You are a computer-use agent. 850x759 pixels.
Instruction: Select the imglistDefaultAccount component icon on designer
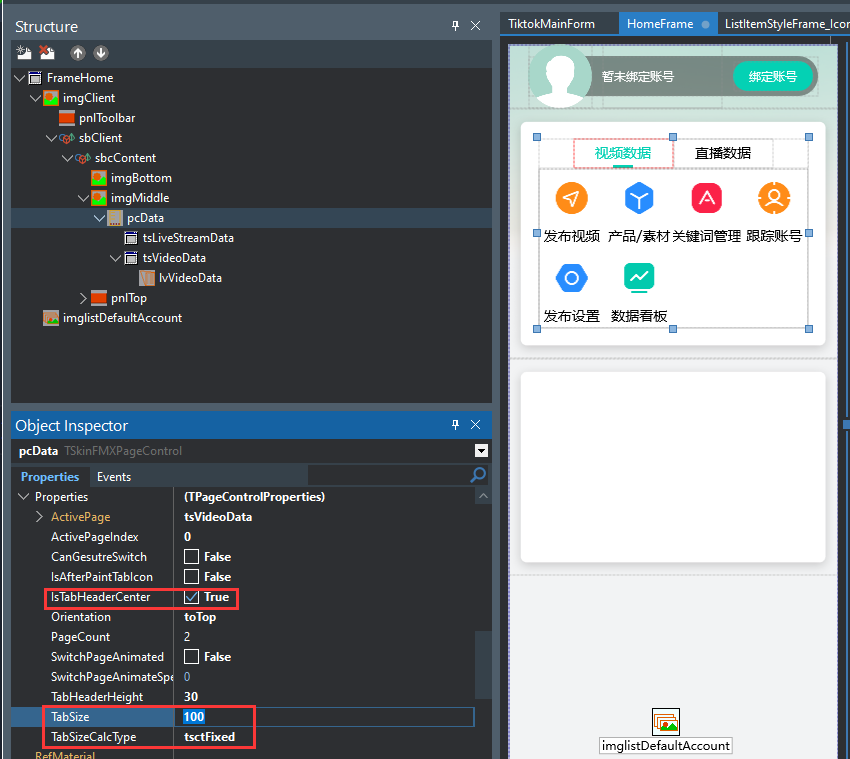coord(666,722)
